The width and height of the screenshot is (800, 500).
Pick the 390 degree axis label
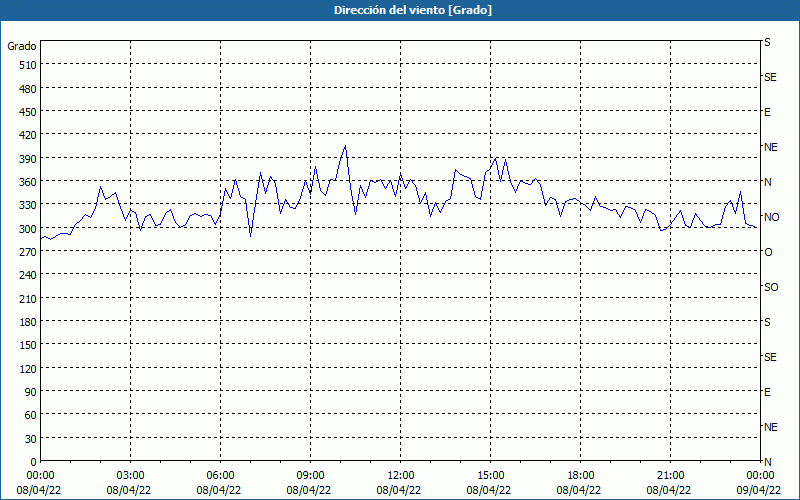tap(28, 159)
